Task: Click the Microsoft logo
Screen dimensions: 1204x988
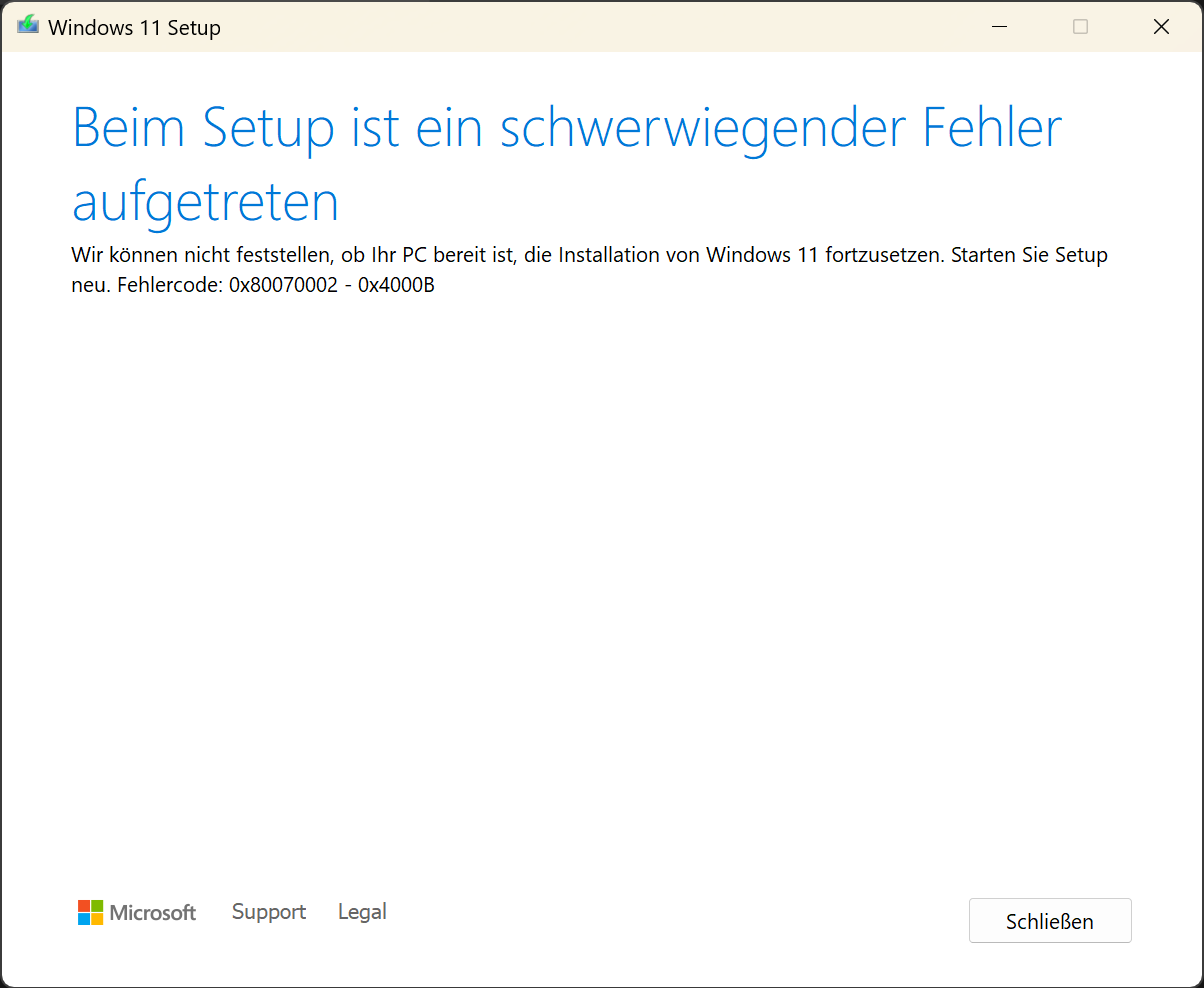Action: tap(137, 912)
